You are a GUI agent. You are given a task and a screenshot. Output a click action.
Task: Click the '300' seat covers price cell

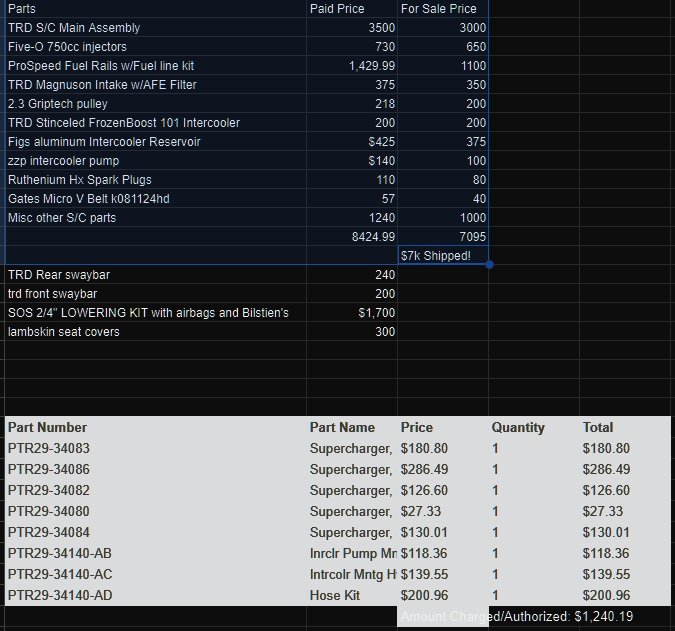pyautogui.click(x=352, y=331)
